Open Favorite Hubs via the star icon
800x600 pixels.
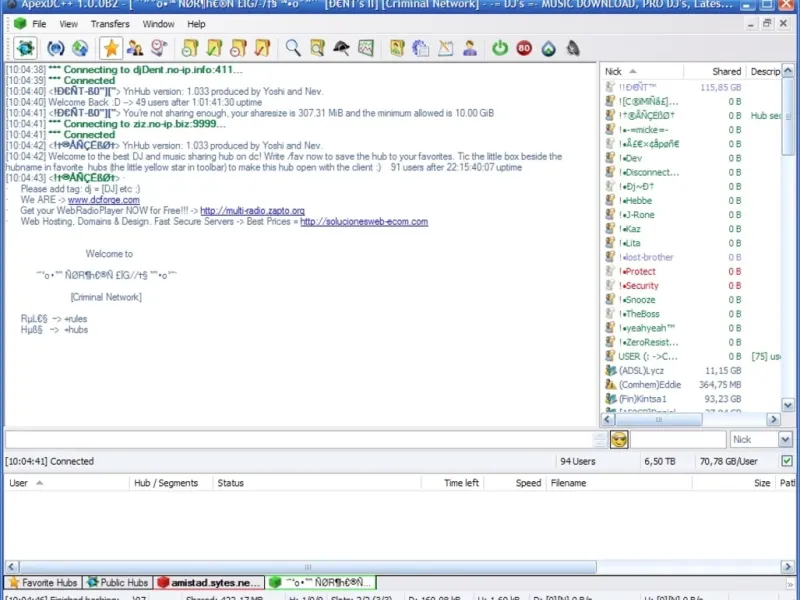click(111, 48)
